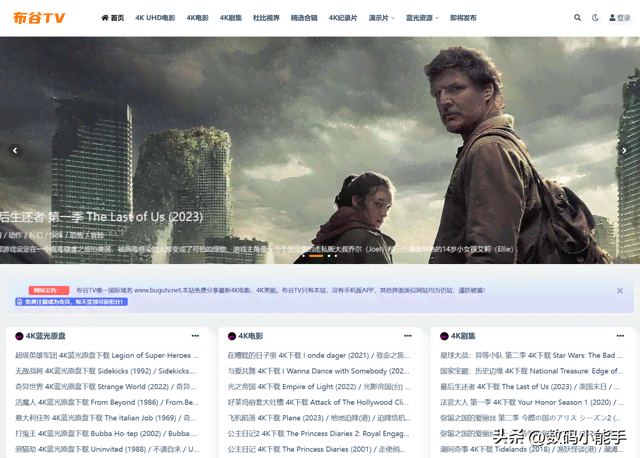Click the blue free registration button

[x=71, y=302]
